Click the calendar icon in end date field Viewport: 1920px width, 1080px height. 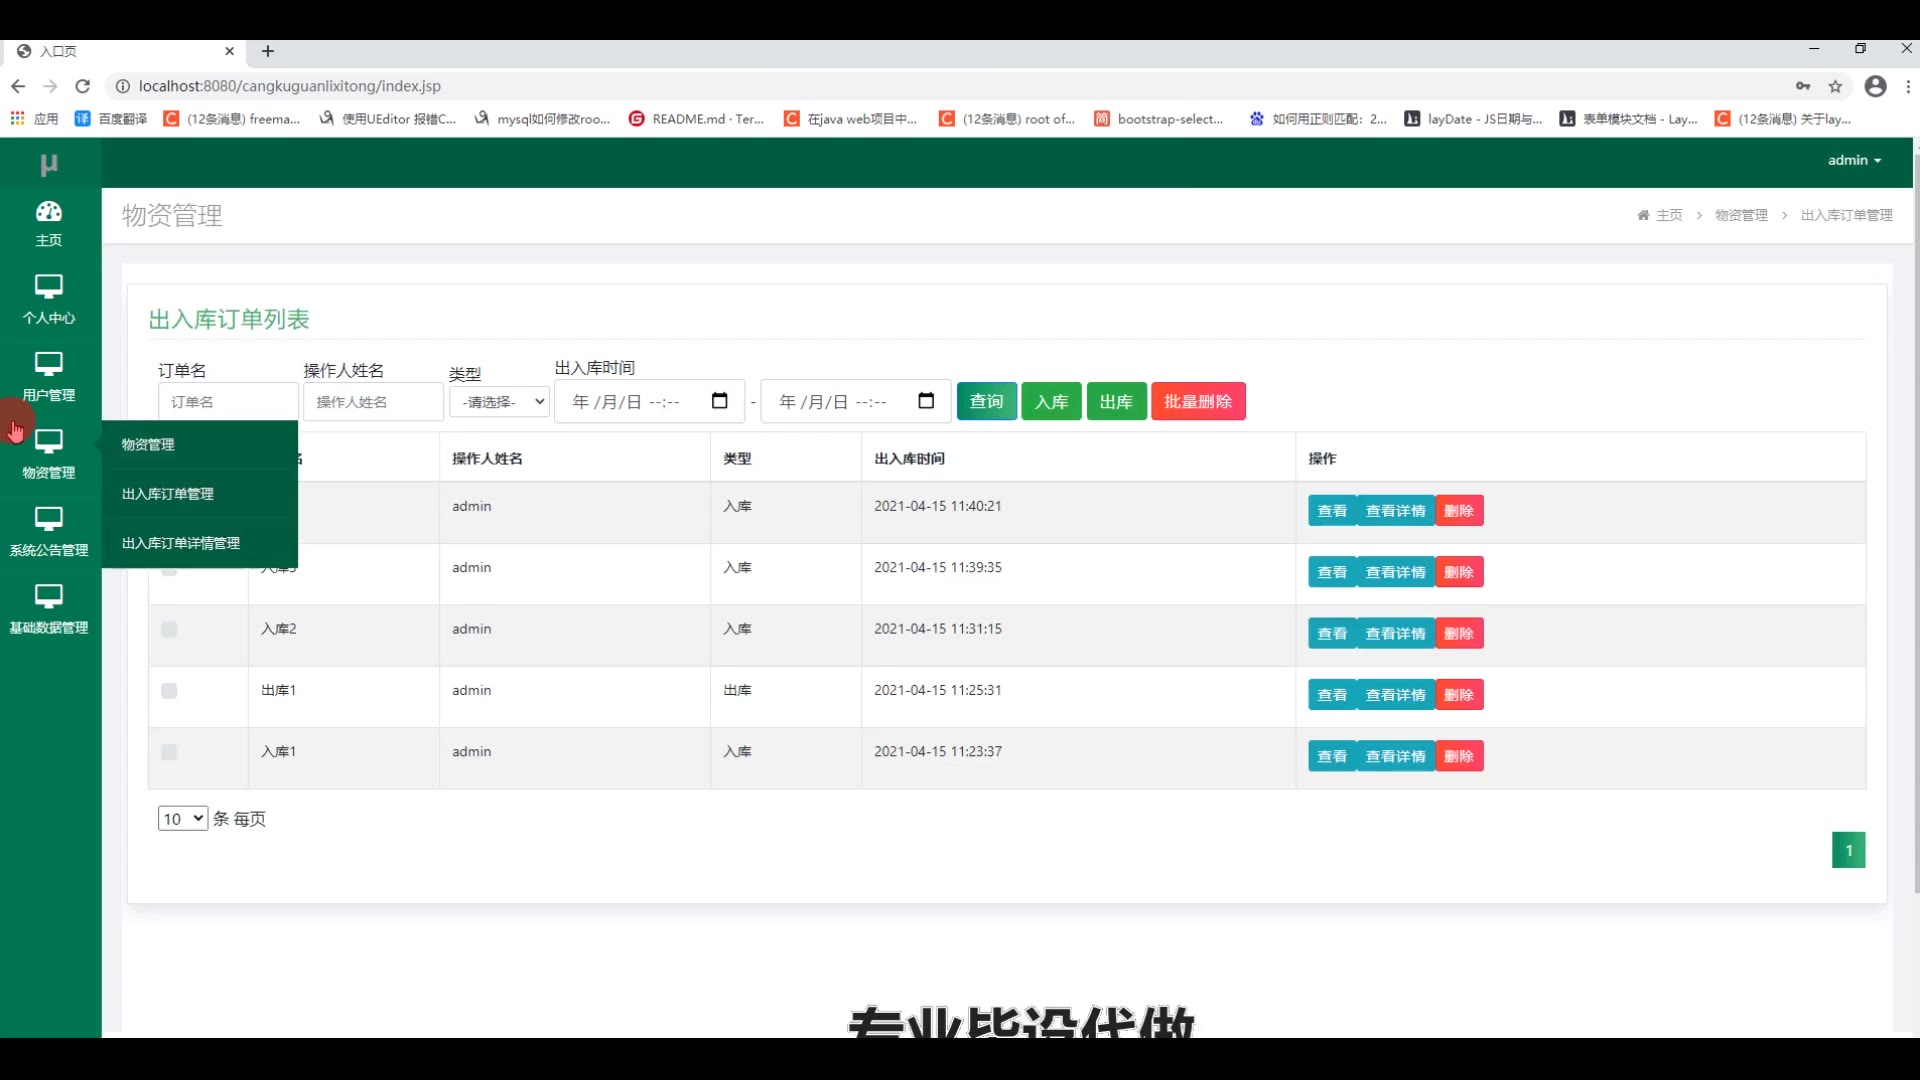tap(926, 401)
